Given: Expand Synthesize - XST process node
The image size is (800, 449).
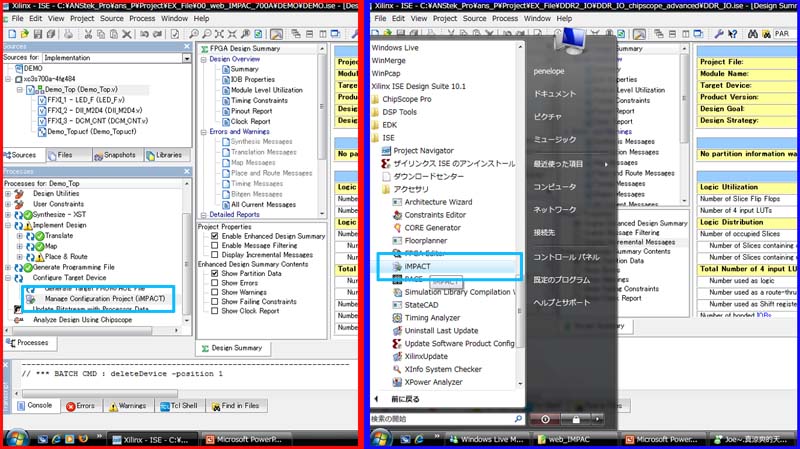Looking at the screenshot, I should pyautogui.click(x=8, y=215).
